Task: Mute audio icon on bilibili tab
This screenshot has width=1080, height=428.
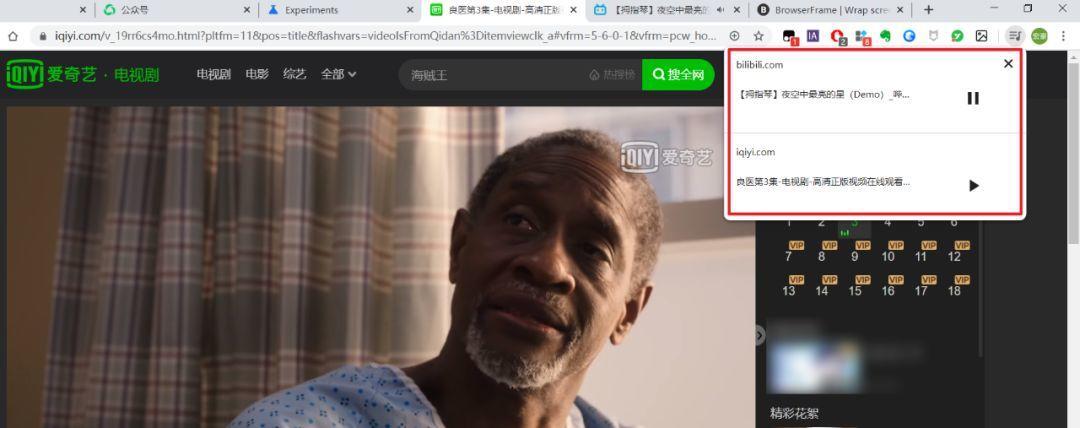Action: click(x=720, y=10)
